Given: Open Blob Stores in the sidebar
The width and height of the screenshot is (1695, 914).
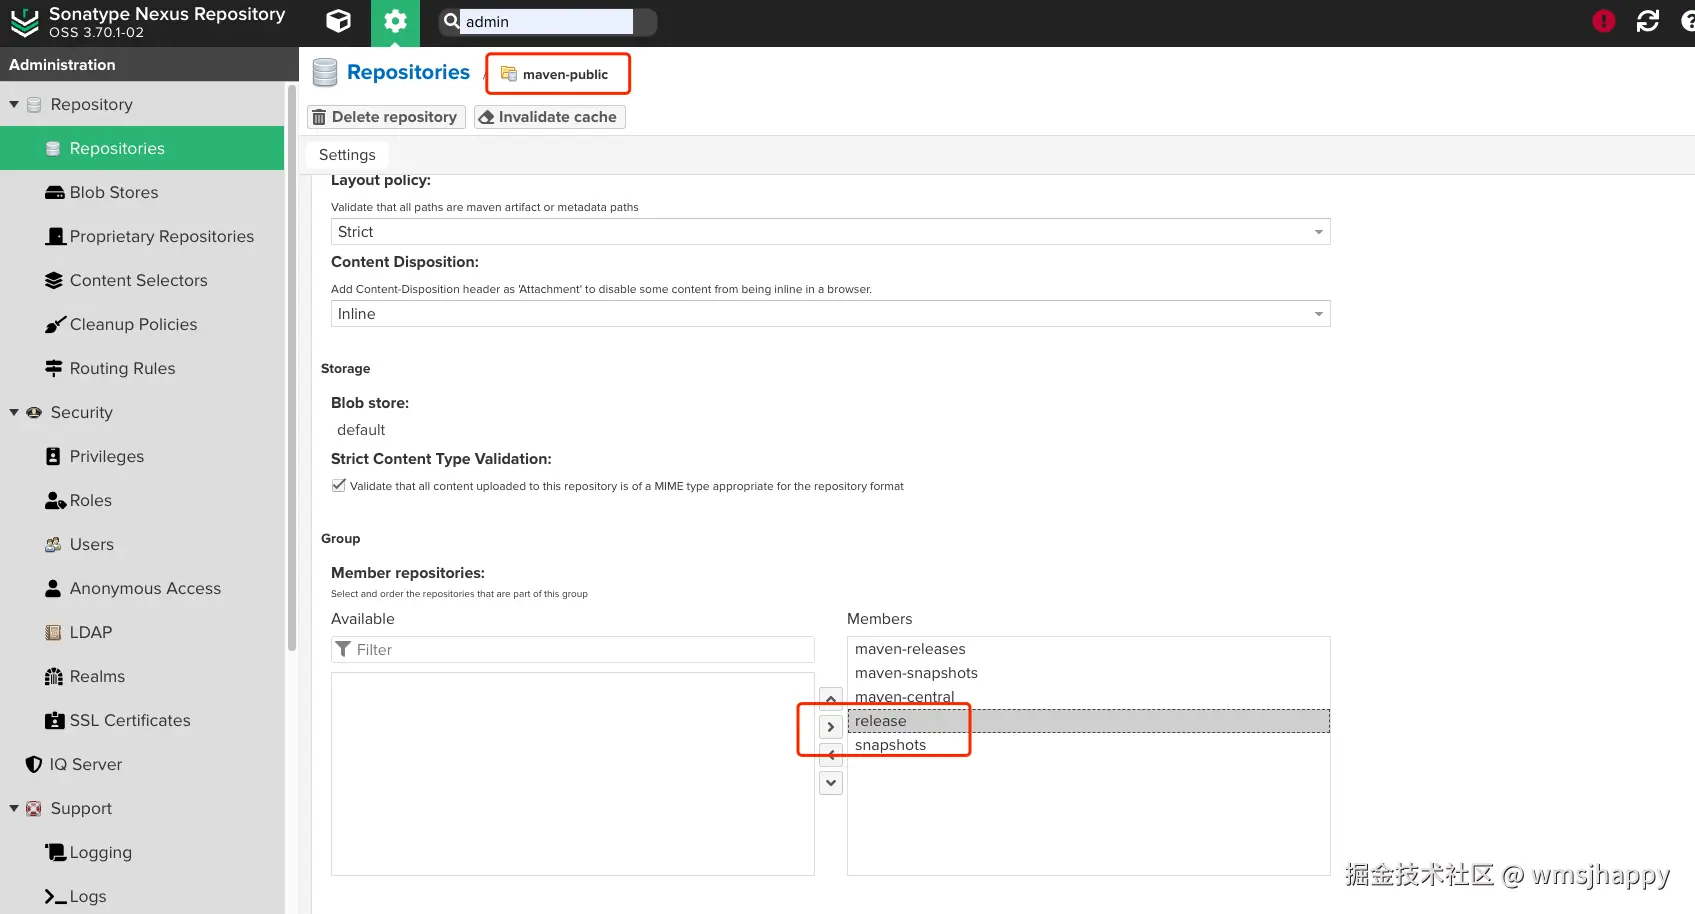Looking at the screenshot, I should (142, 192).
